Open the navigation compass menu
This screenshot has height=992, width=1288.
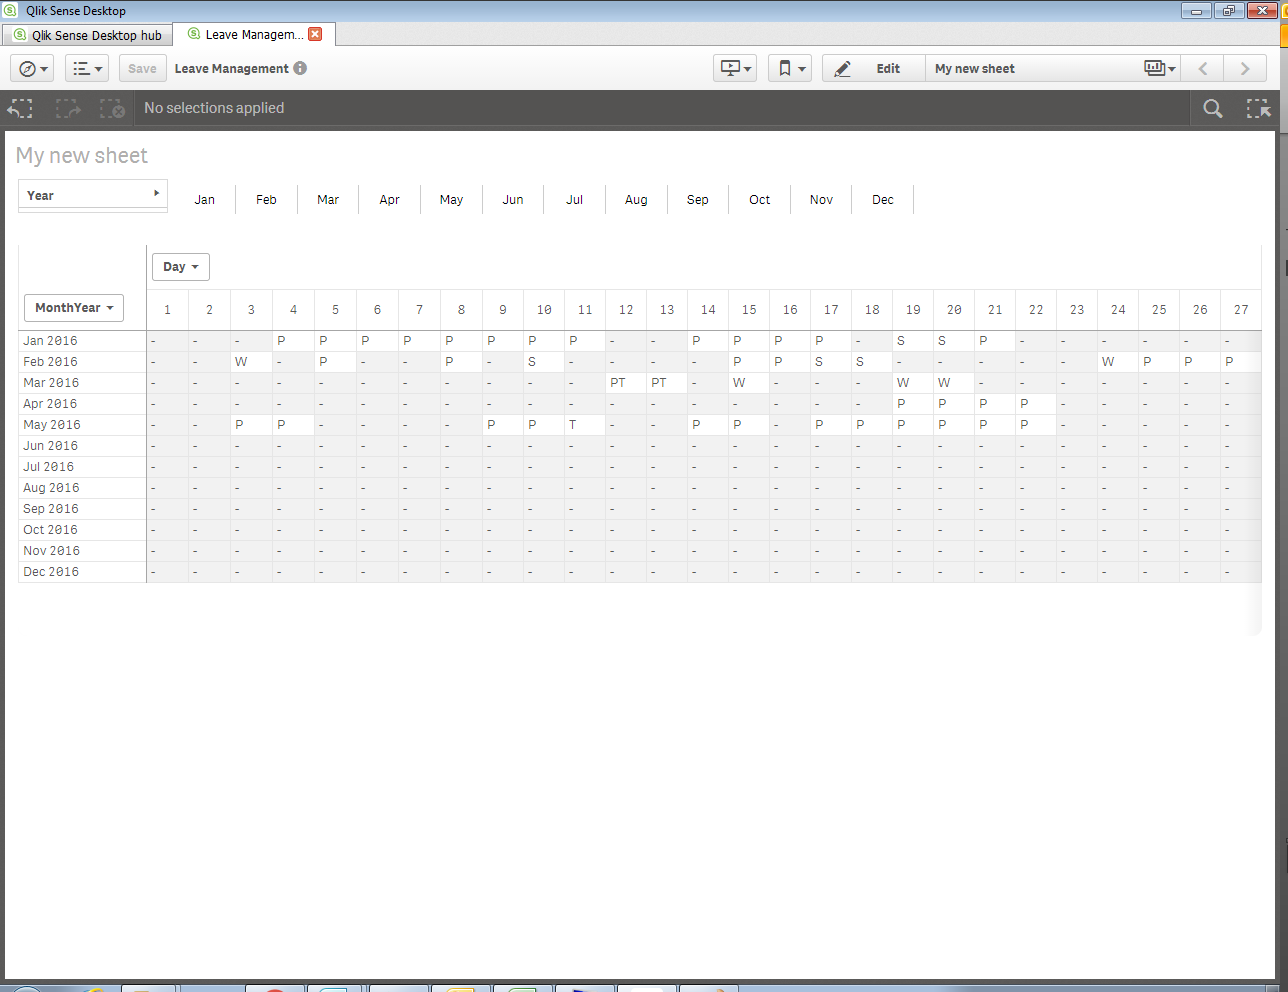tap(31, 68)
